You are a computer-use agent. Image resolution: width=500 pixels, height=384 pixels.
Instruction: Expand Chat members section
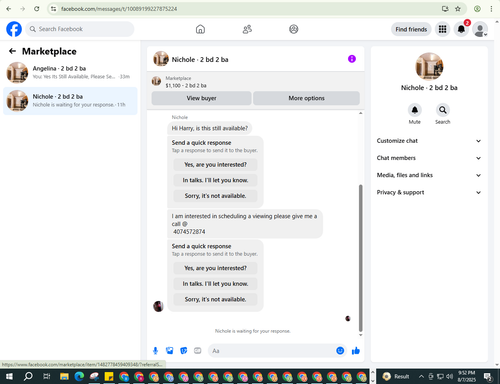click(x=429, y=158)
